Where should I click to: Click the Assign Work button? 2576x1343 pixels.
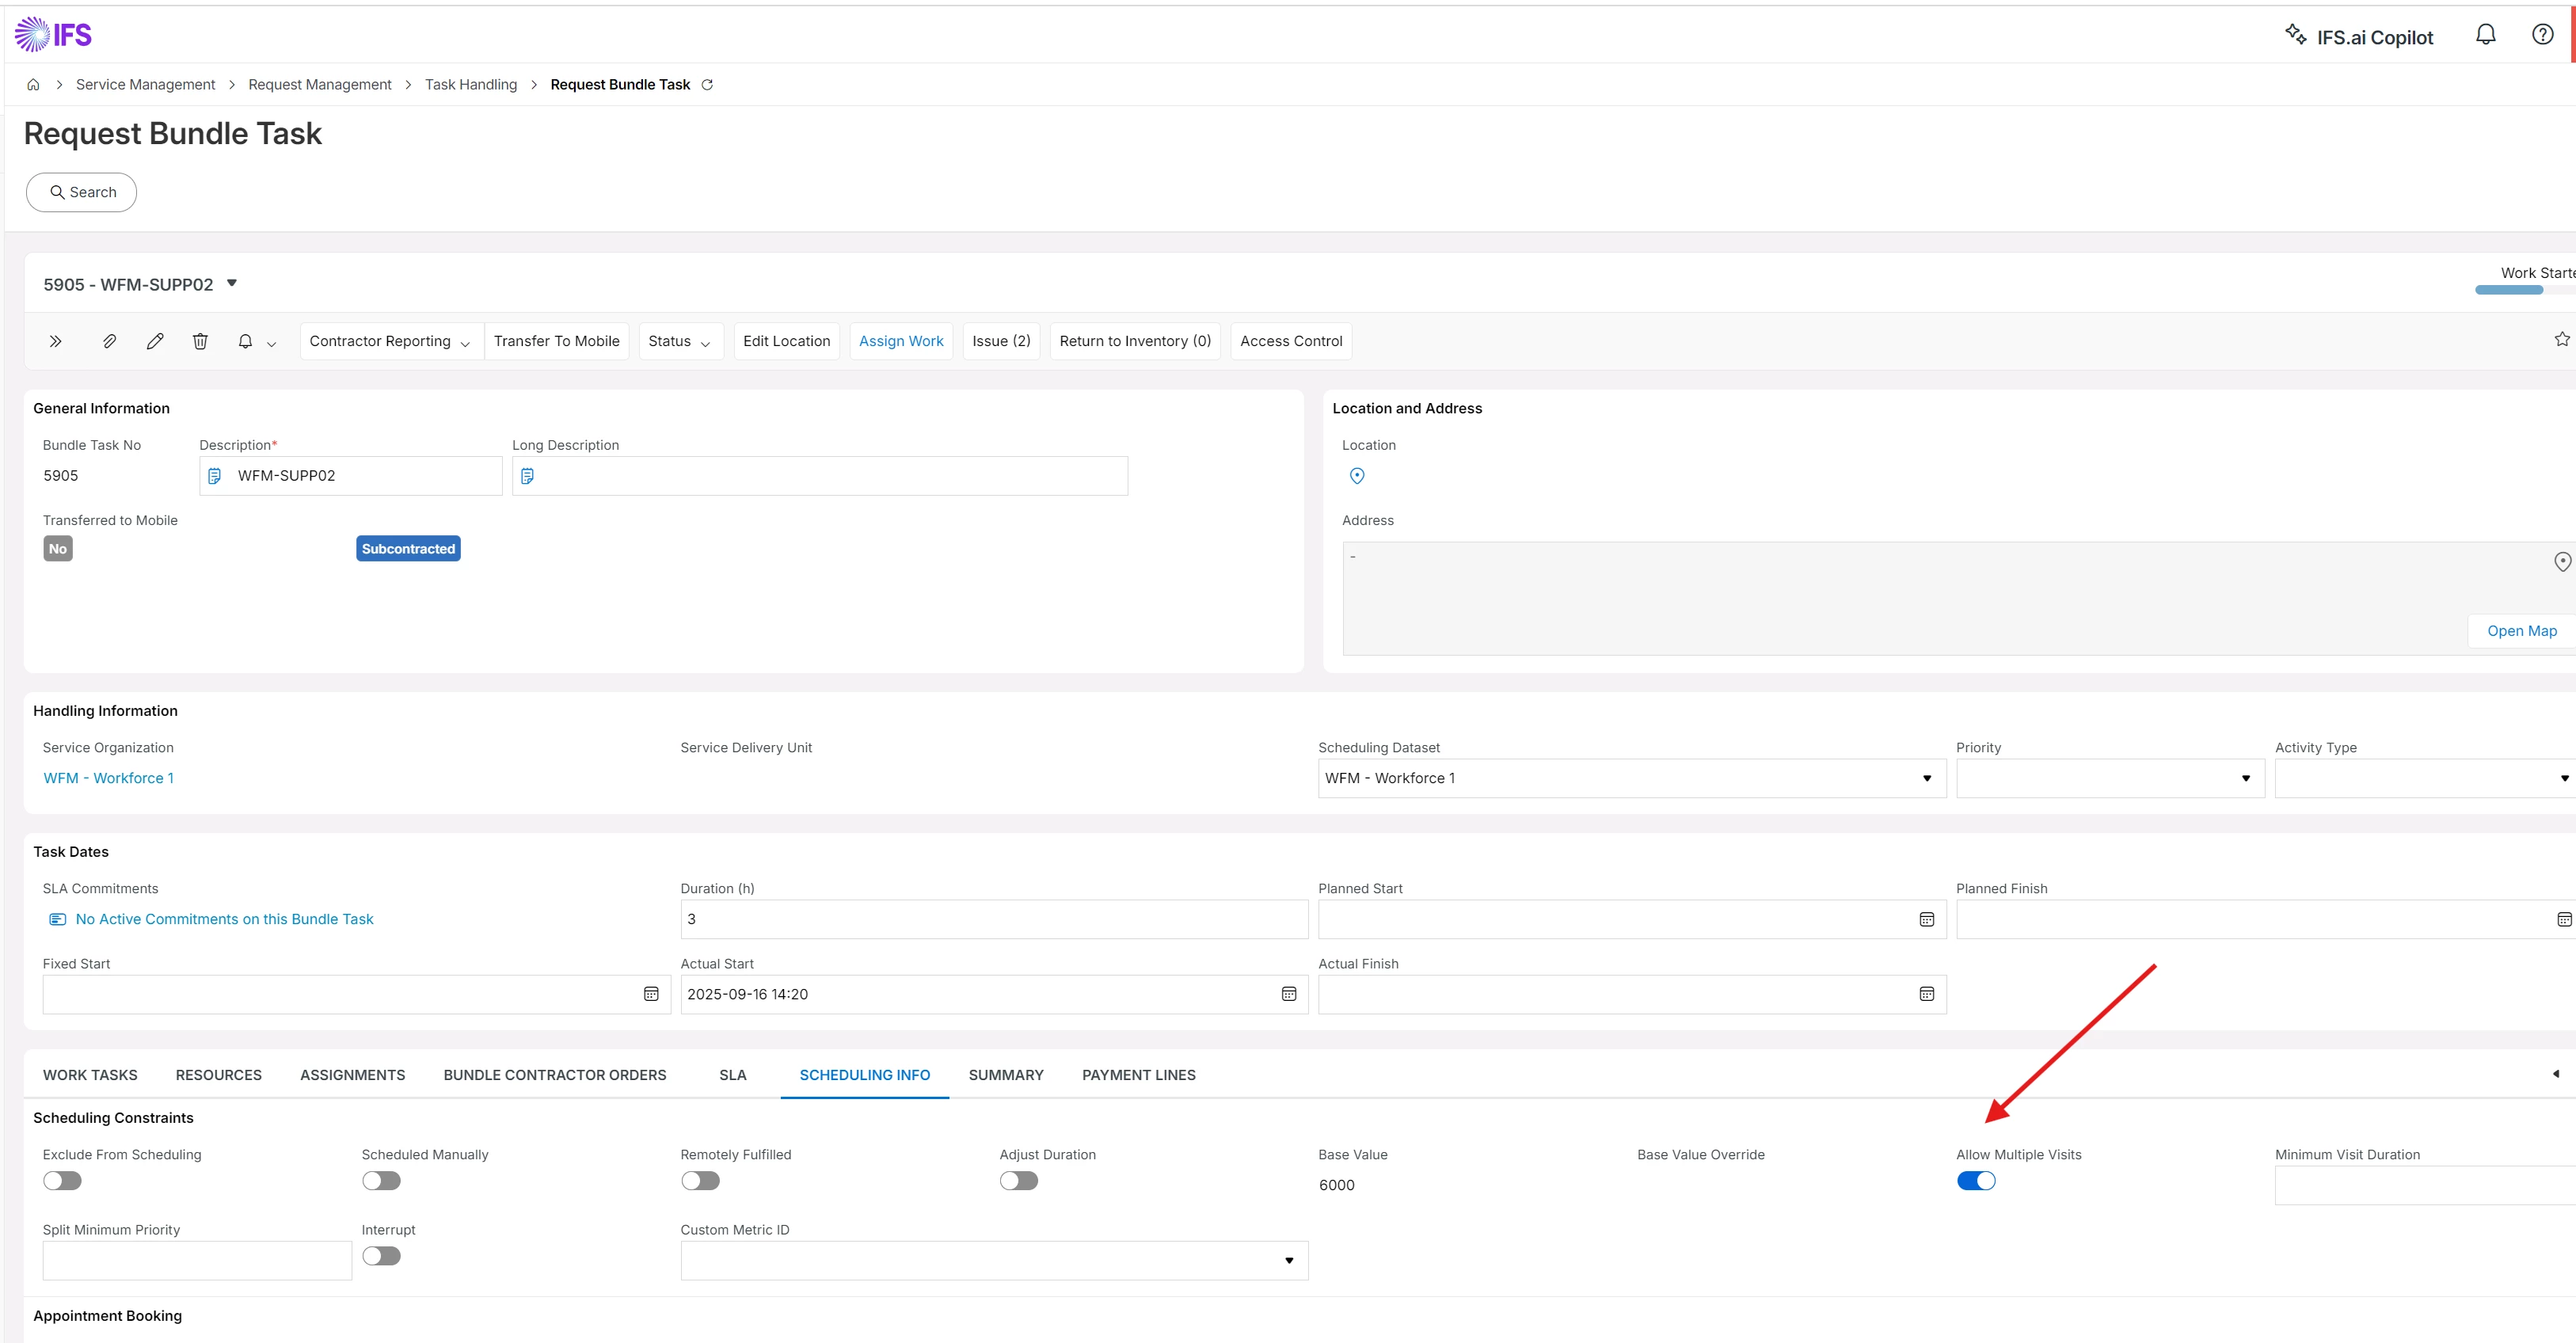pos(901,341)
